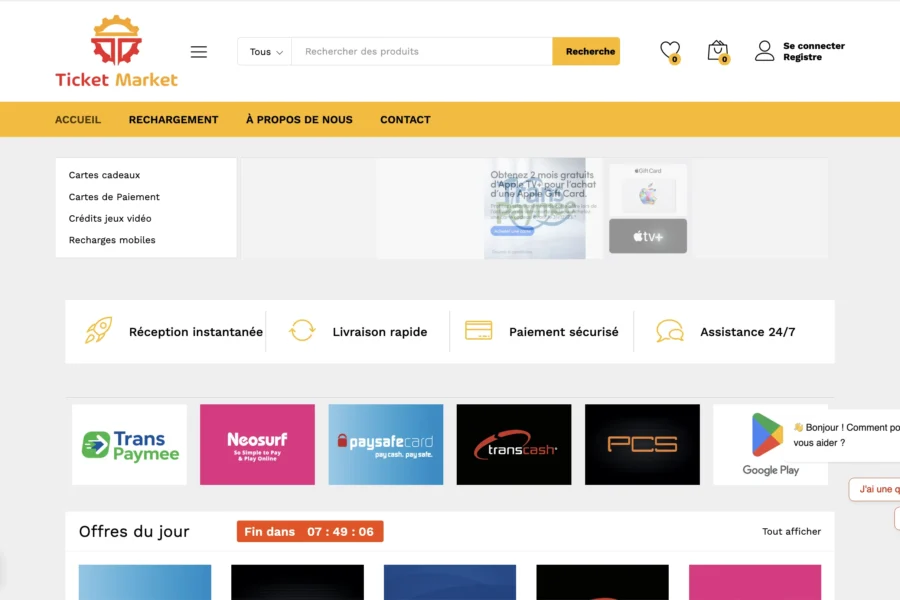Open the Google Play brand tile
Screen dimensions: 900x600
click(x=770, y=444)
